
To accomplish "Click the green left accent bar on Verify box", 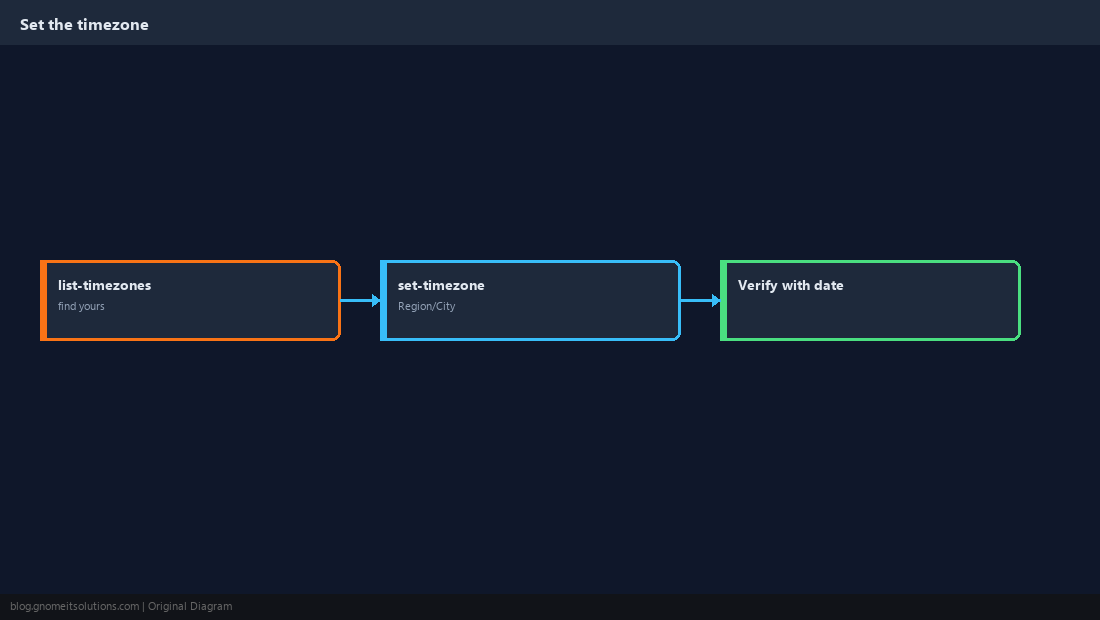I will [x=723, y=300].
